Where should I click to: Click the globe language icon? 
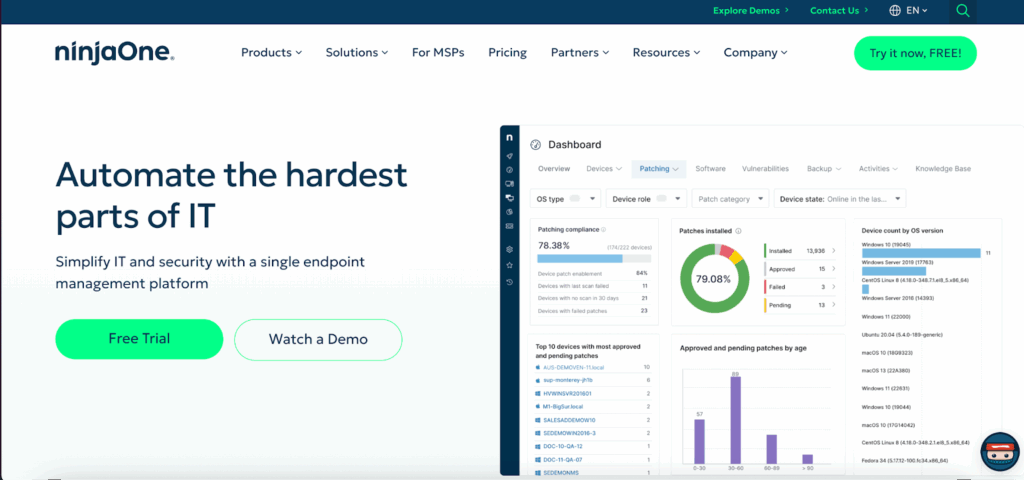(895, 11)
